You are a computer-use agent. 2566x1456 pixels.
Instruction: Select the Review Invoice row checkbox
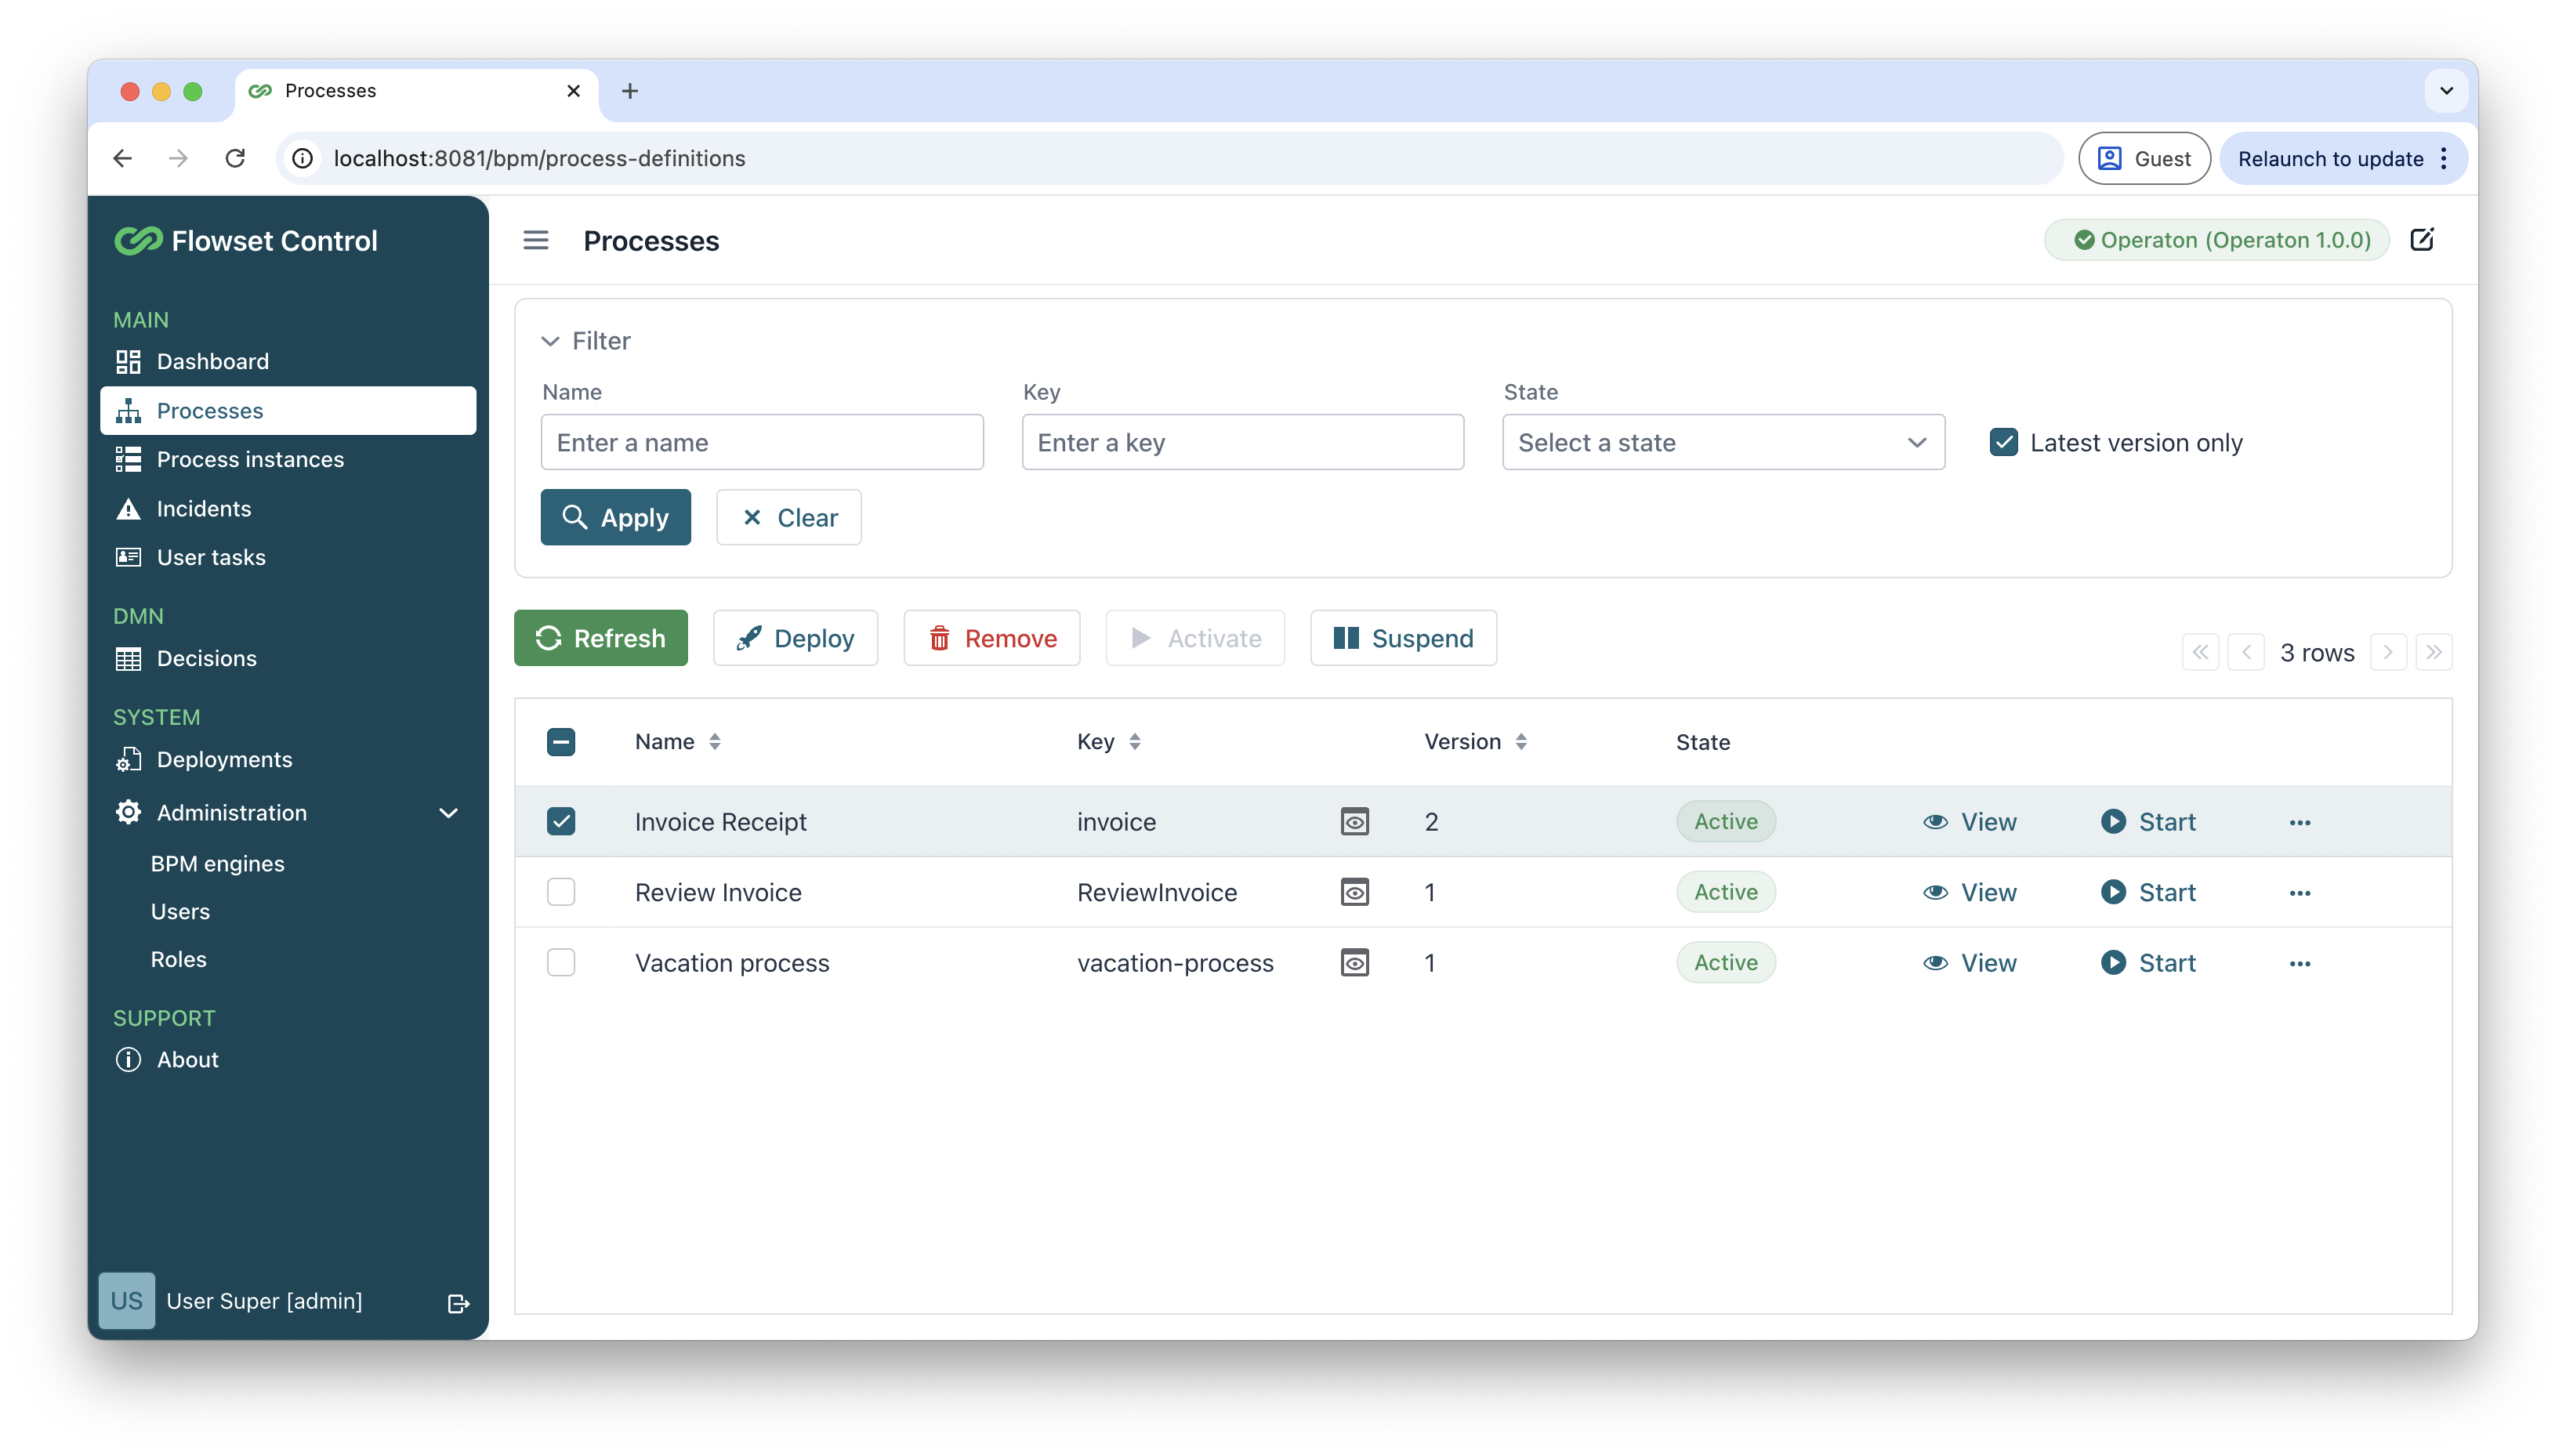tap(561, 892)
